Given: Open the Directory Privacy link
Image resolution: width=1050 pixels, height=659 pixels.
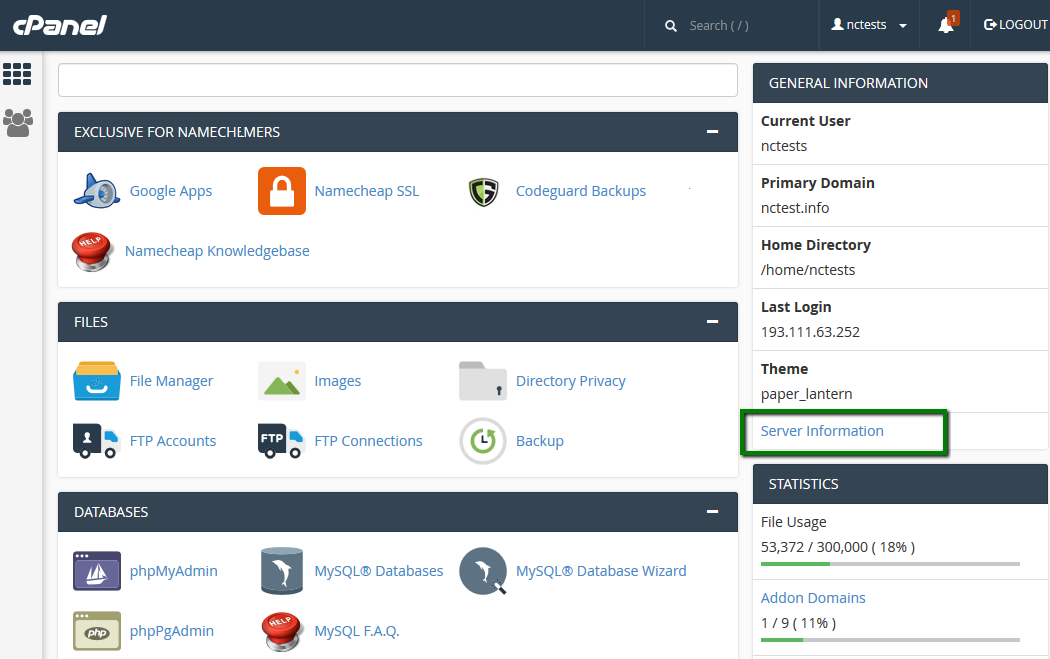Looking at the screenshot, I should pyautogui.click(x=571, y=381).
